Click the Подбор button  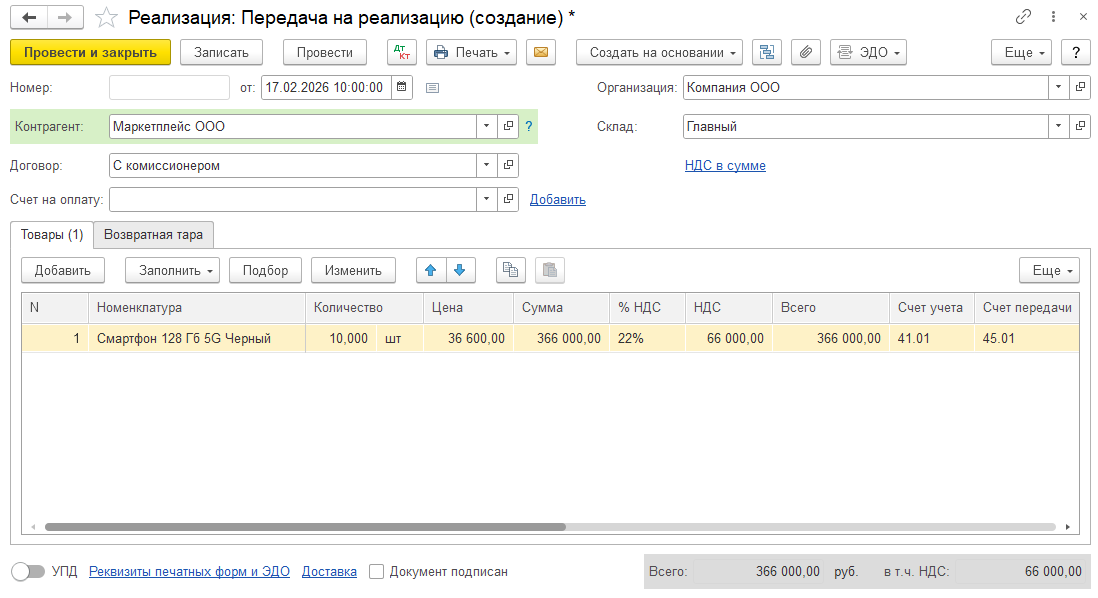tap(265, 270)
